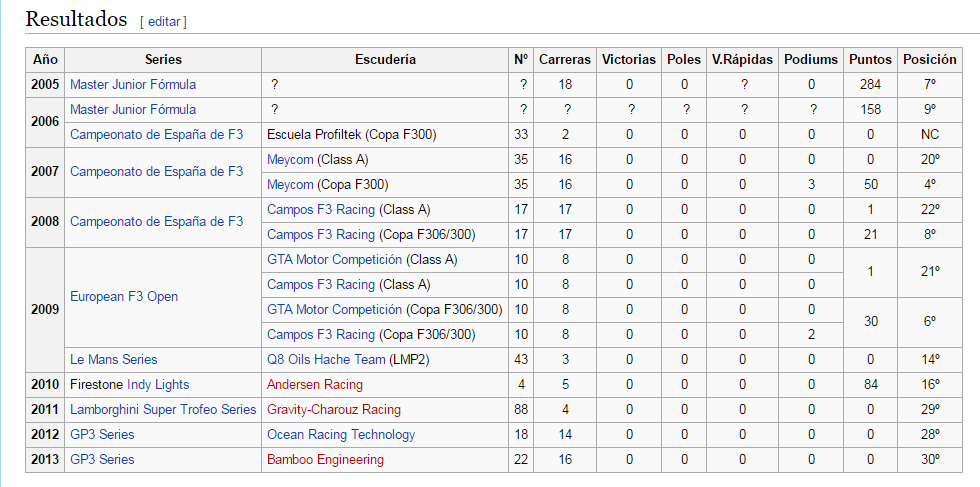Viewport: 980px width, 487px height.
Task: Open the Q8 Oils Hache Team link
Action: (327, 359)
